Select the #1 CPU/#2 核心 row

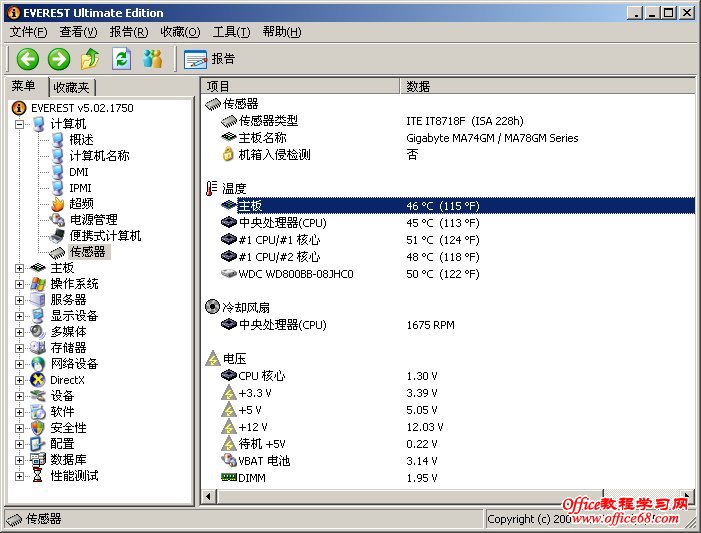point(448,257)
